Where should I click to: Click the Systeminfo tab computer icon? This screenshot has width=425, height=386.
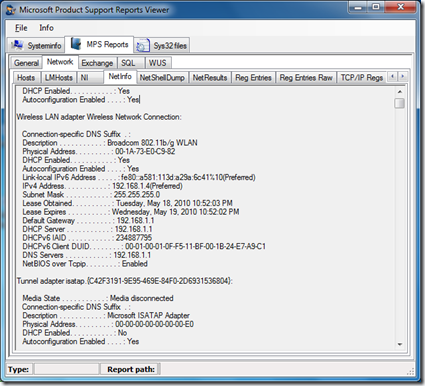(x=17, y=45)
